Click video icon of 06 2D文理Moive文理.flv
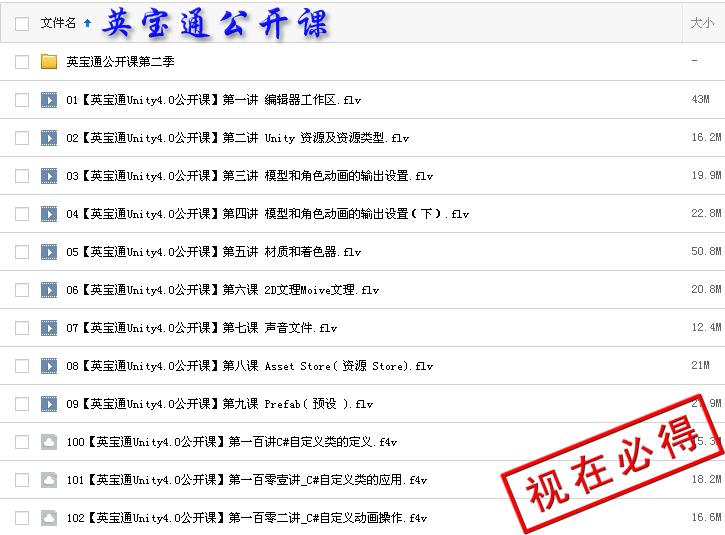 click(49, 290)
